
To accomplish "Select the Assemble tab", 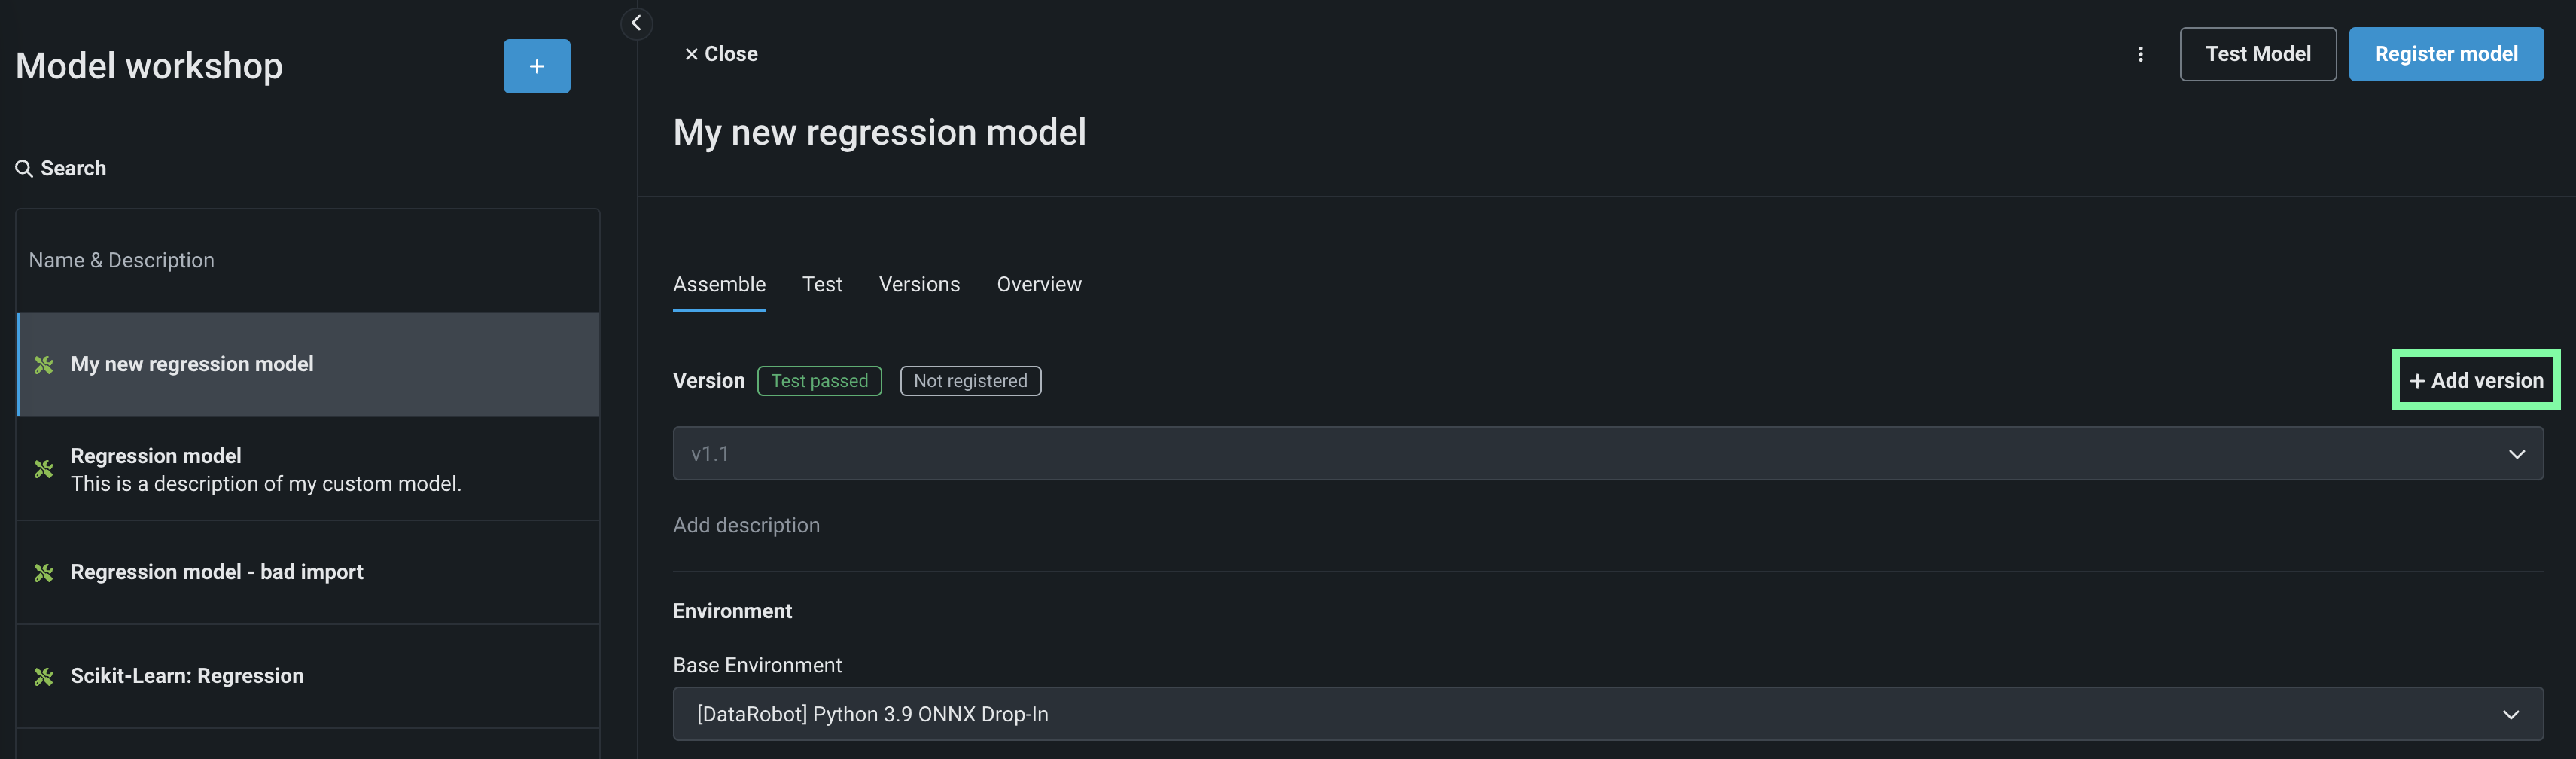I will (x=719, y=284).
